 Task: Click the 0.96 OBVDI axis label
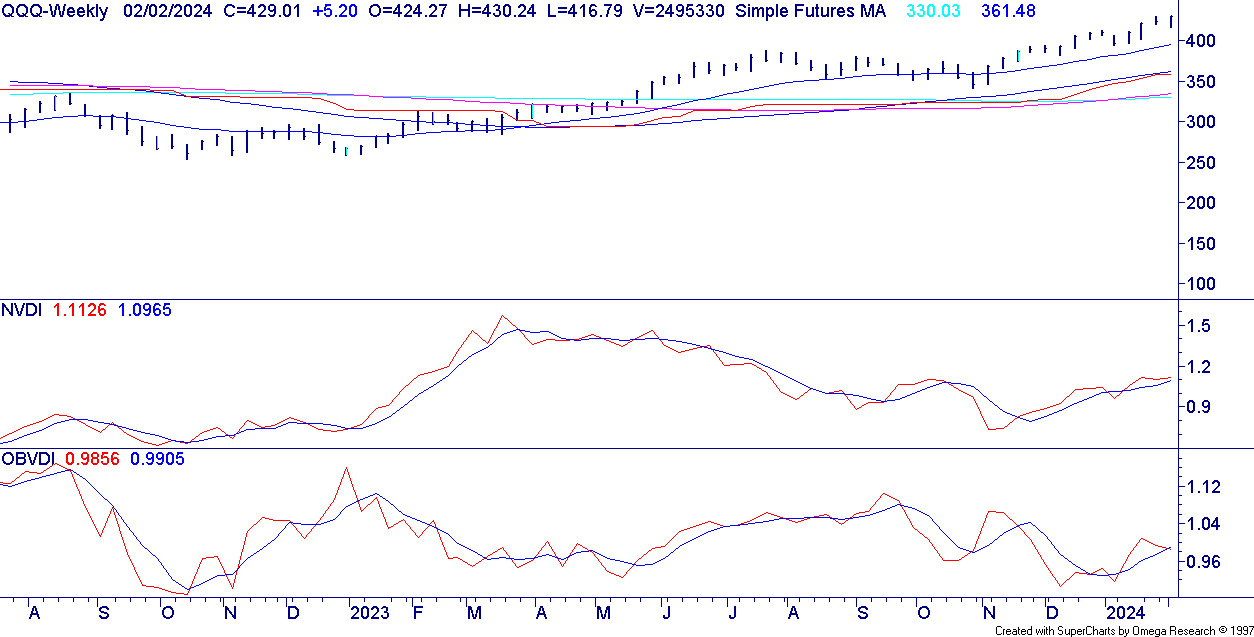click(1205, 562)
